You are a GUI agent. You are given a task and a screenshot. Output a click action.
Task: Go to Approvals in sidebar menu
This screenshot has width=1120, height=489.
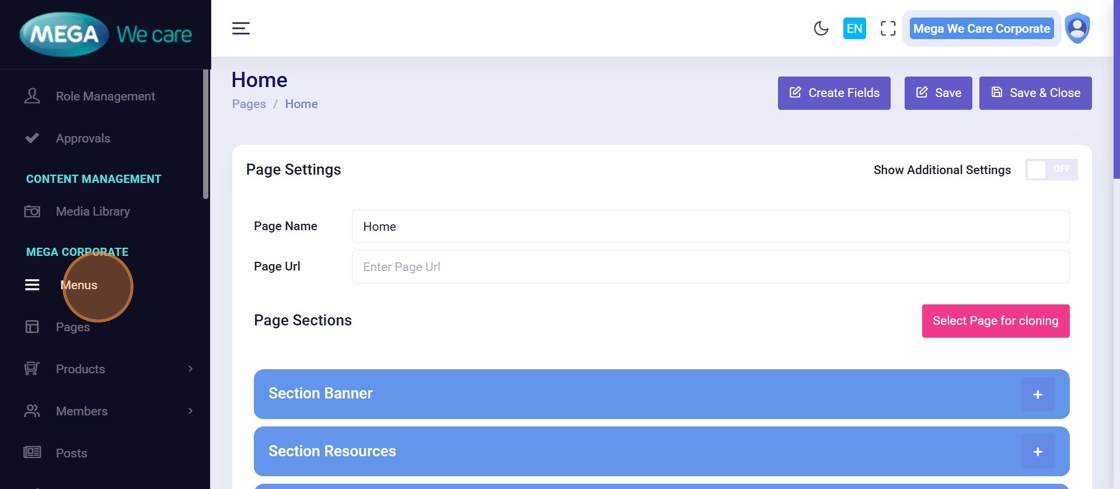83,138
